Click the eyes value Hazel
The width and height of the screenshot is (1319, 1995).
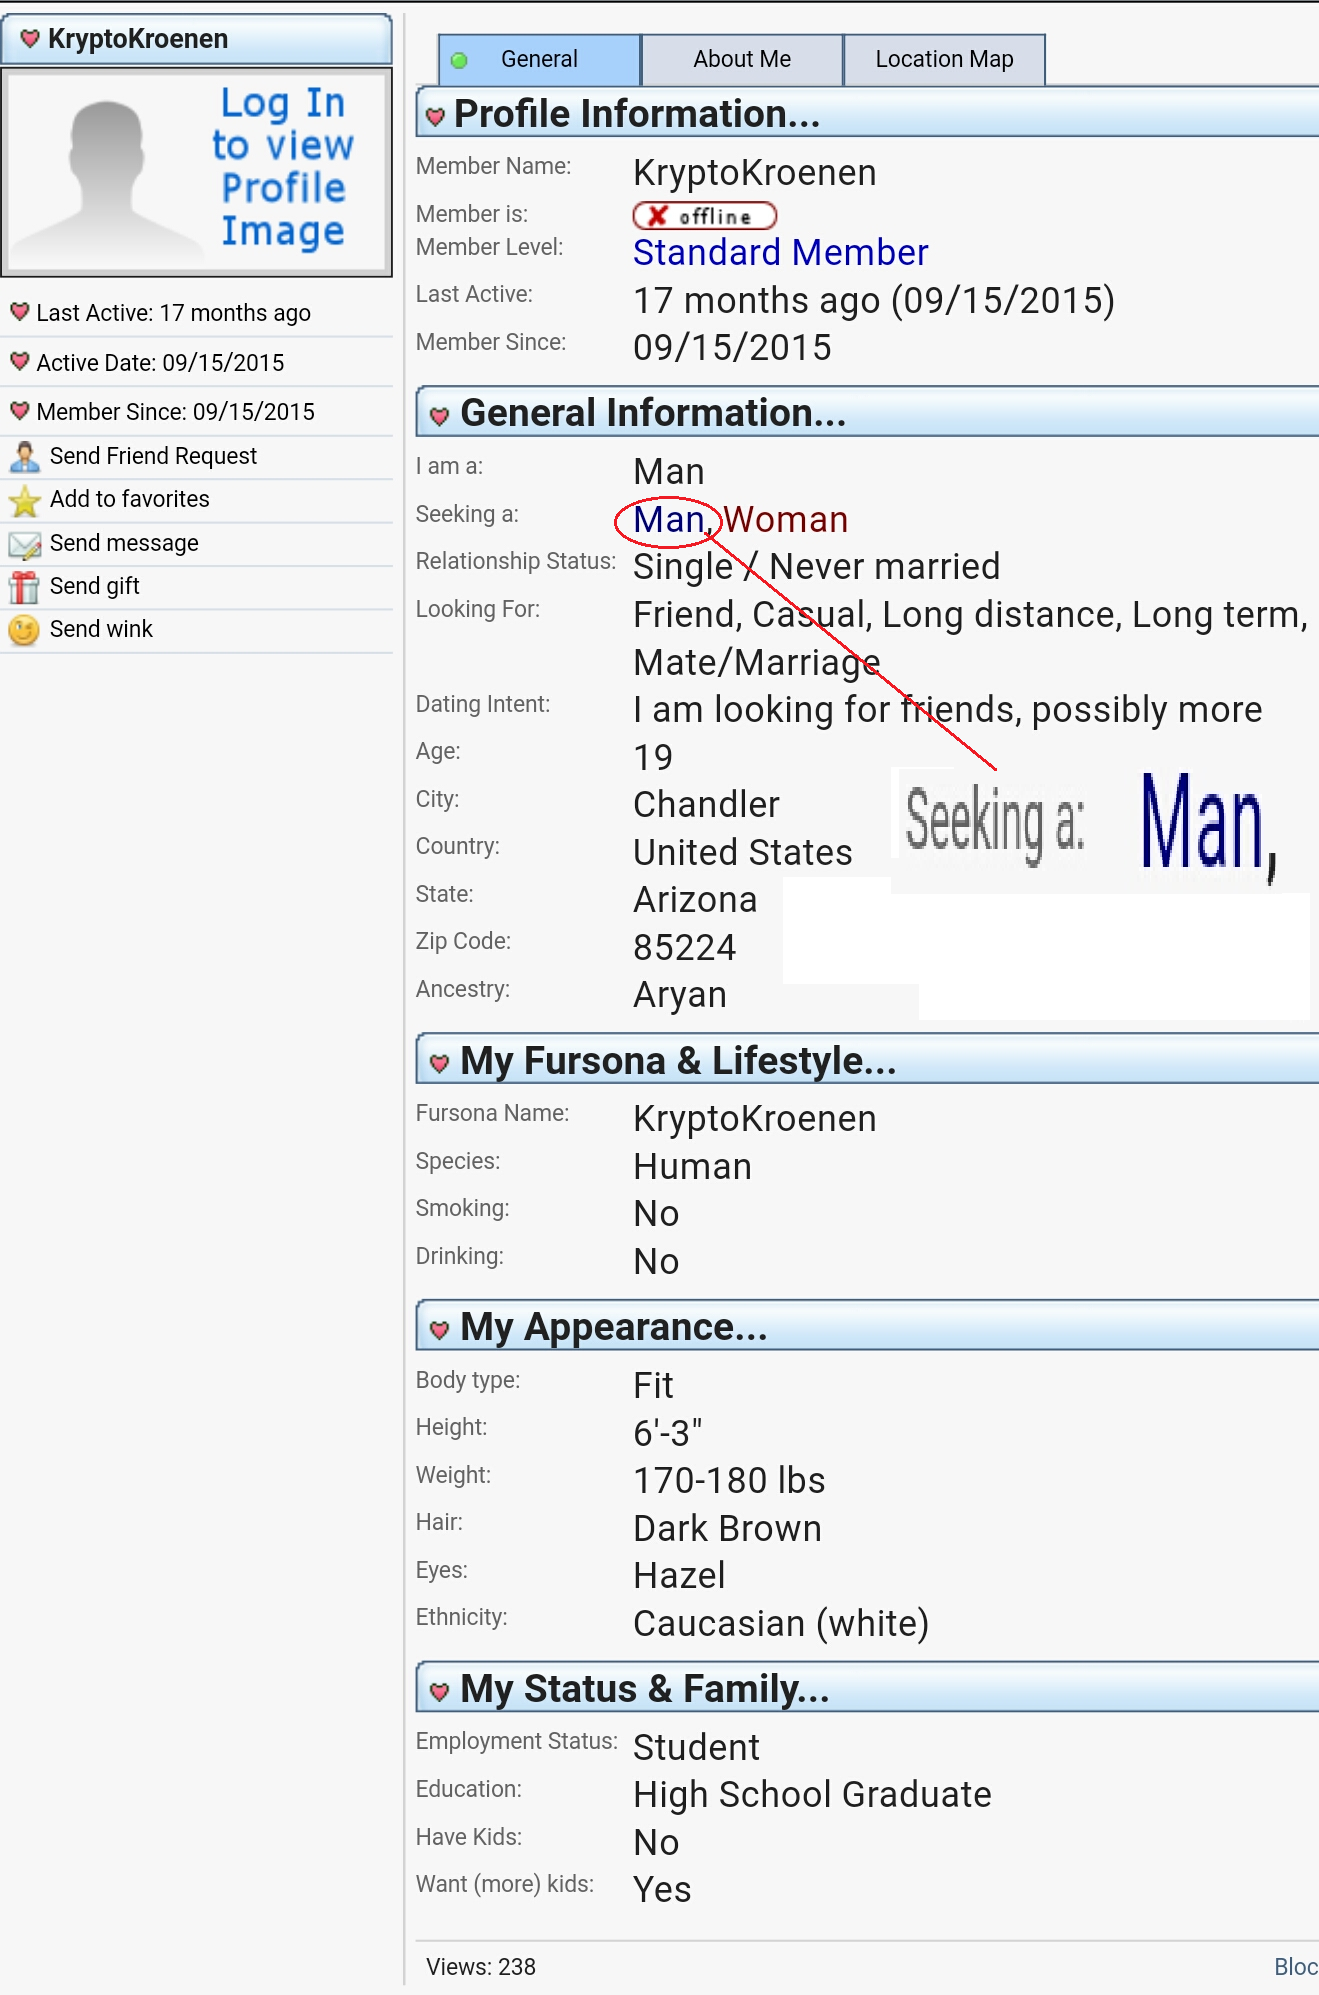click(680, 1576)
